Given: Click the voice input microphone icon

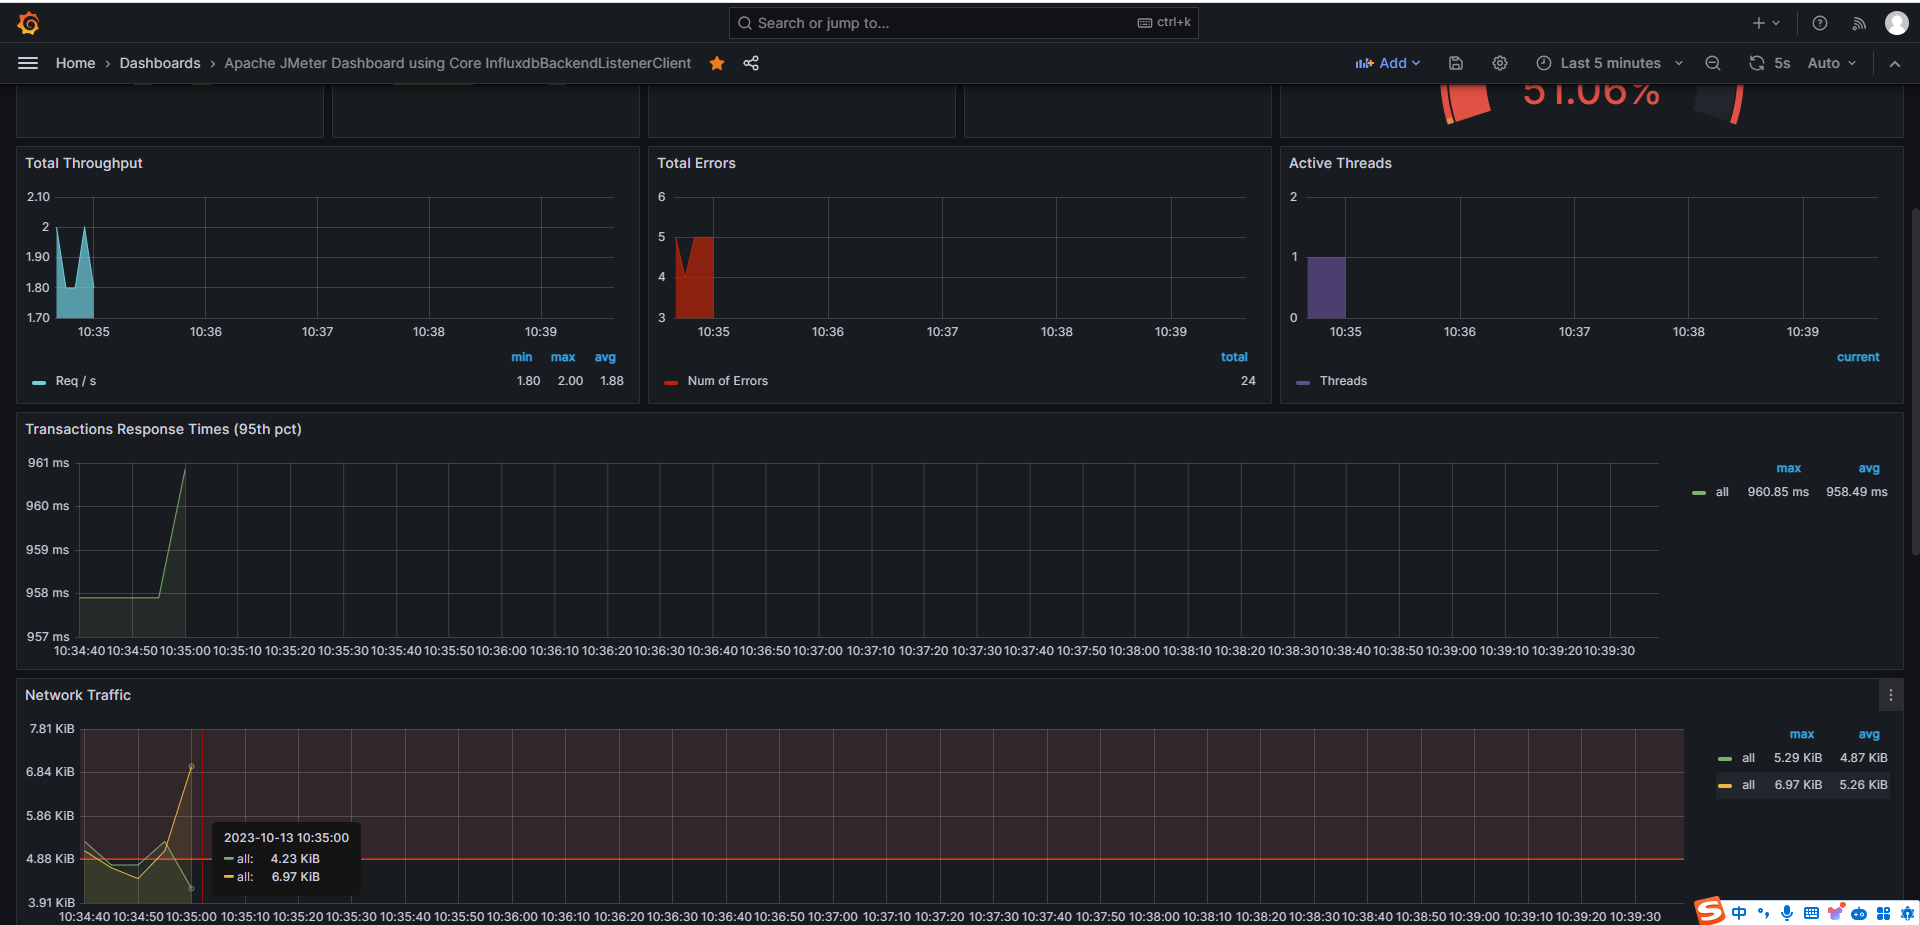Looking at the screenshot, I should pyautogui.click(x=1787, y=913).
